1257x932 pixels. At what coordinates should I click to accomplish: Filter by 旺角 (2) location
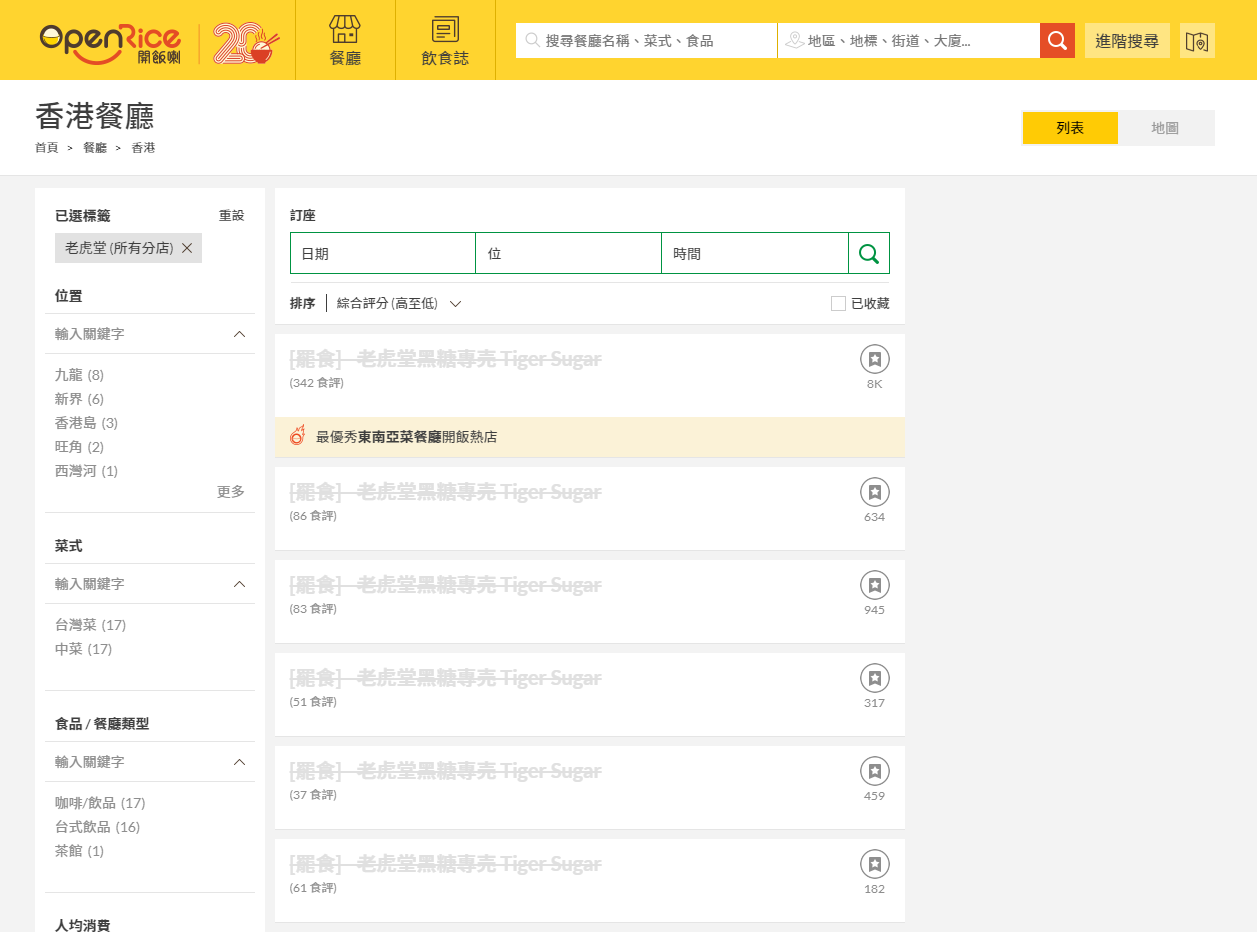click(79, 447)
